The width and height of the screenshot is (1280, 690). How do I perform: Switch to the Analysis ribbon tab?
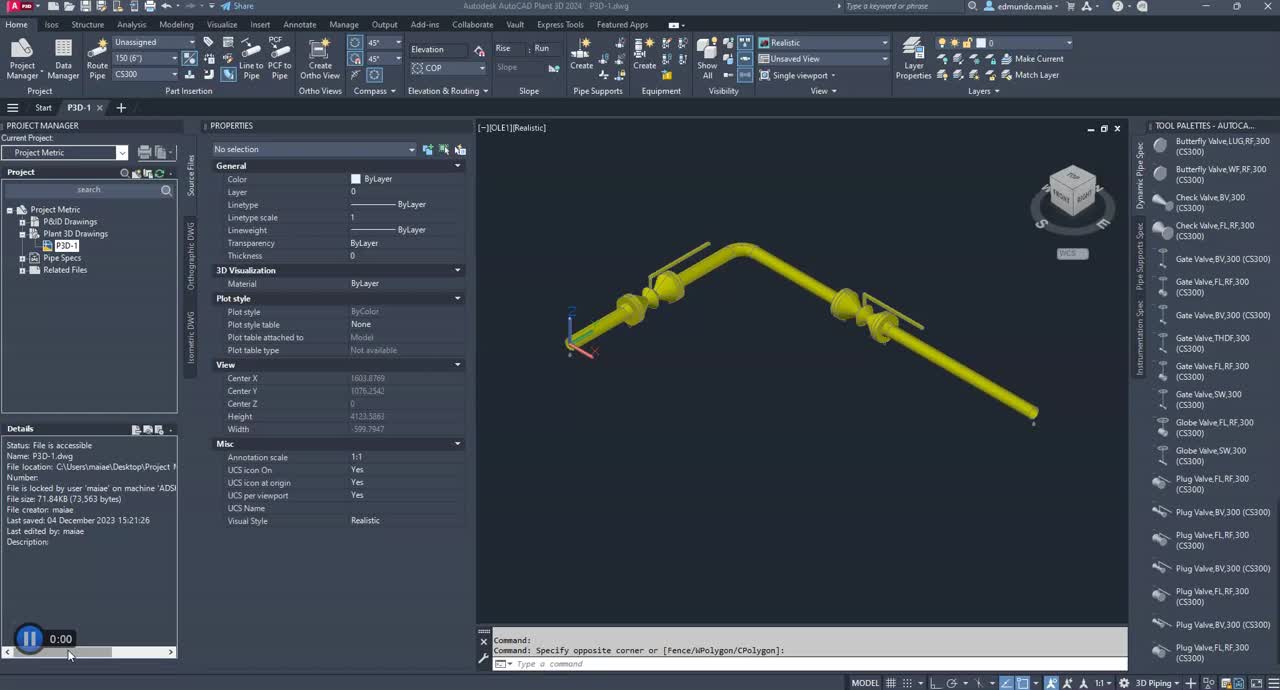click(x=131, y=25)
